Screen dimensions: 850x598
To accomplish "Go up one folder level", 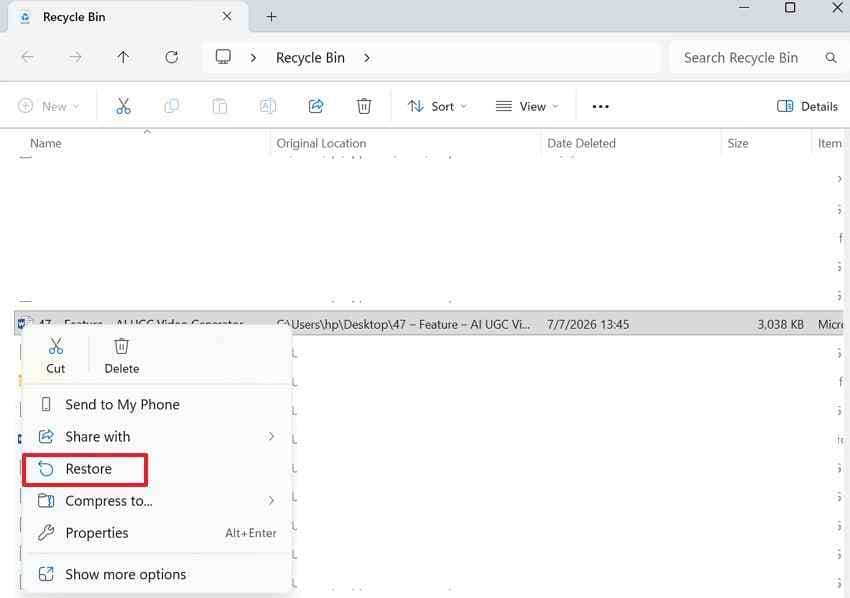I will 123,57.
